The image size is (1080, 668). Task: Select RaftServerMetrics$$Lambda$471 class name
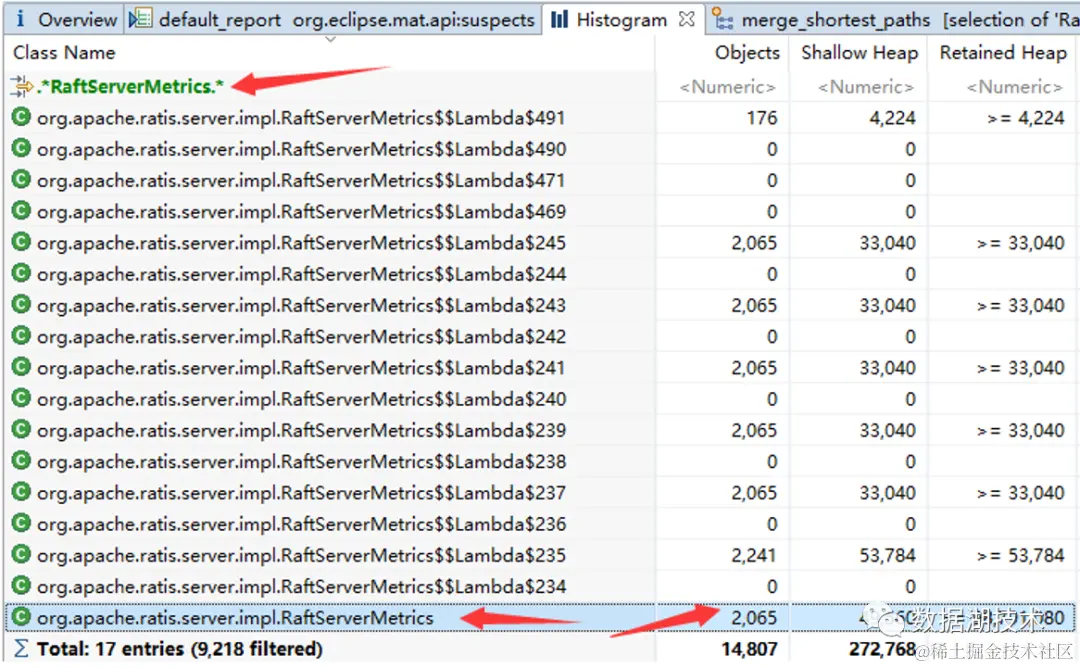[x=301, y=181]
